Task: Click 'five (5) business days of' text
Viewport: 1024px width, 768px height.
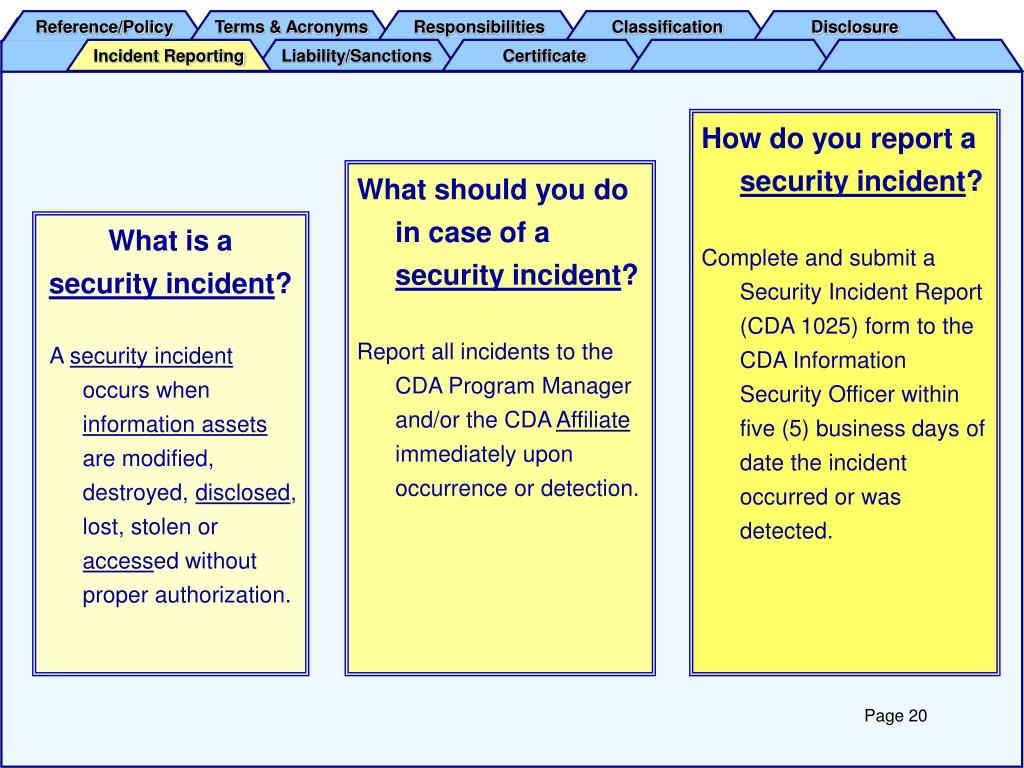Action: (x=862, y=428)
